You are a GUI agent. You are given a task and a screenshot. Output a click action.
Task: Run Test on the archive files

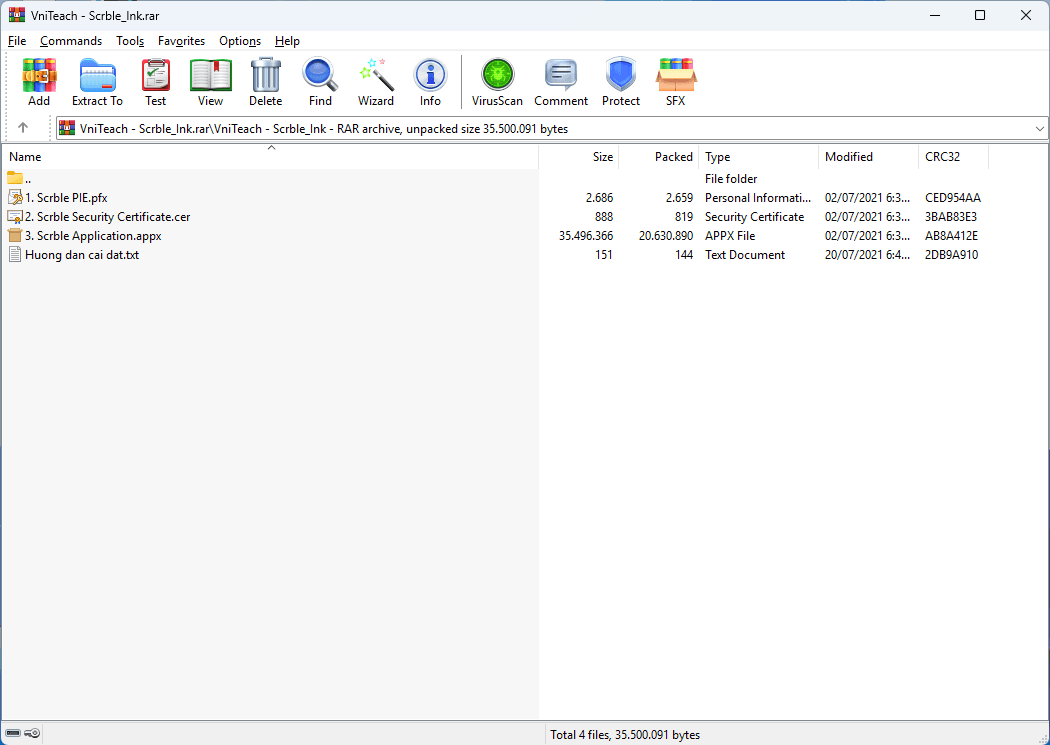(155, 82)
